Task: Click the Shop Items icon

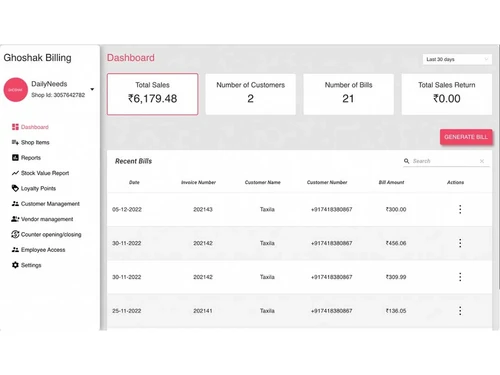Action: (15, 142)
